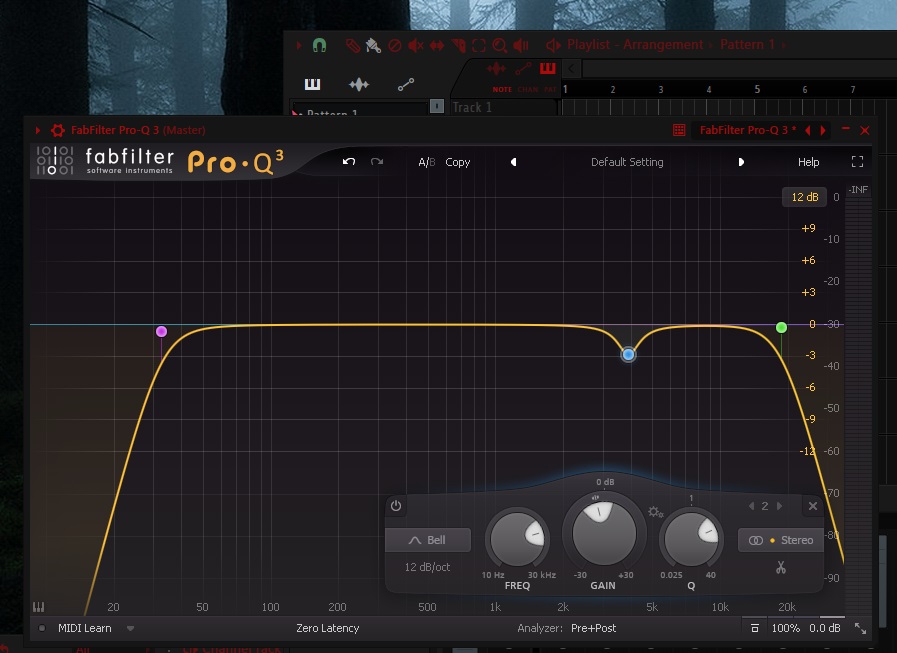
Task: Click Playlist - Arrangement title speaker icon
Action: [553, 45]
